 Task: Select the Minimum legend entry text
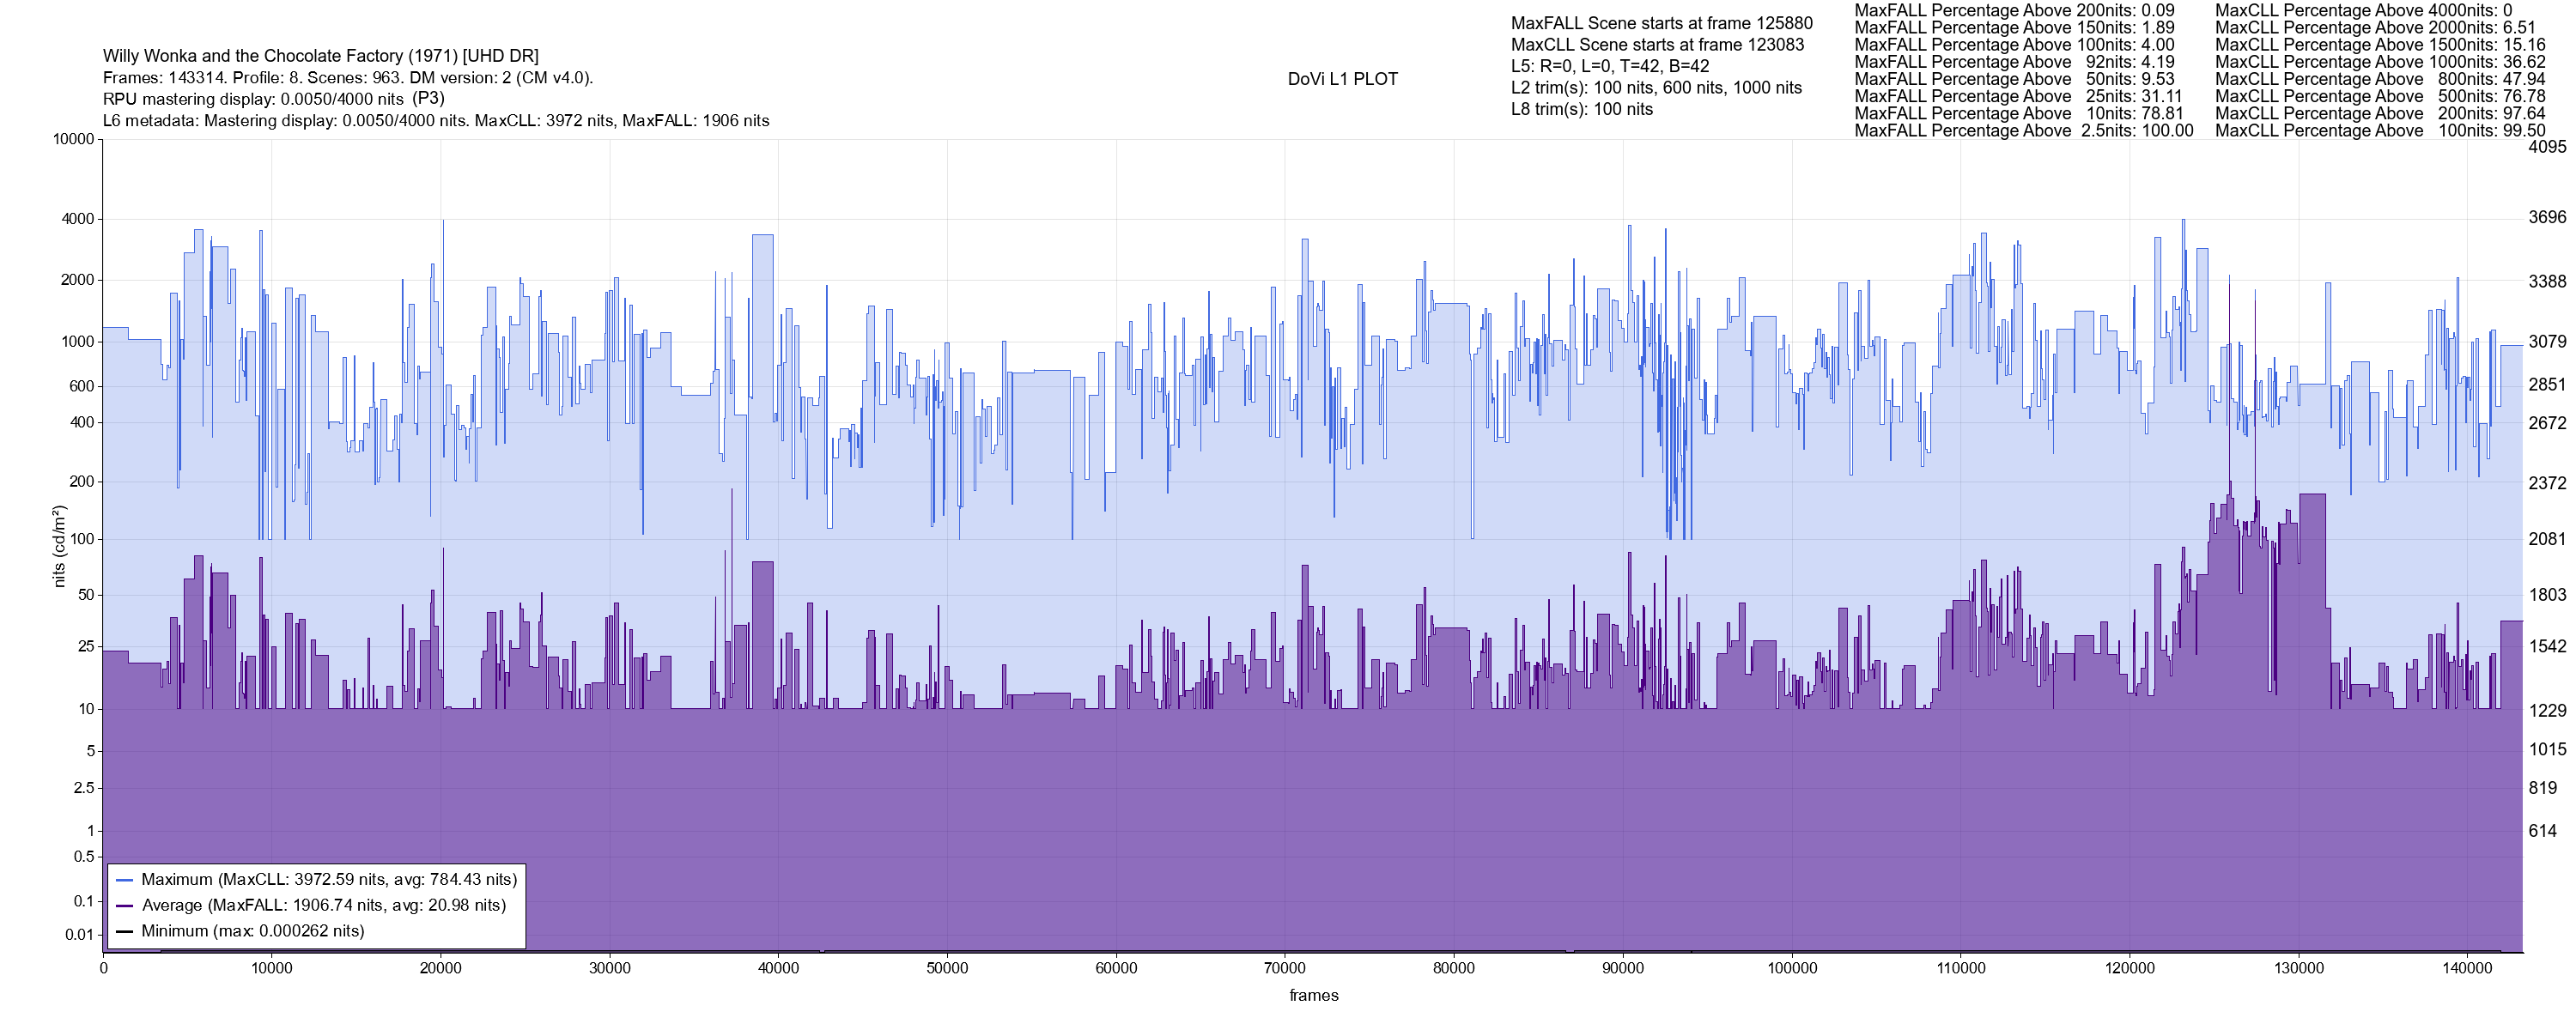tap(252, 932)
